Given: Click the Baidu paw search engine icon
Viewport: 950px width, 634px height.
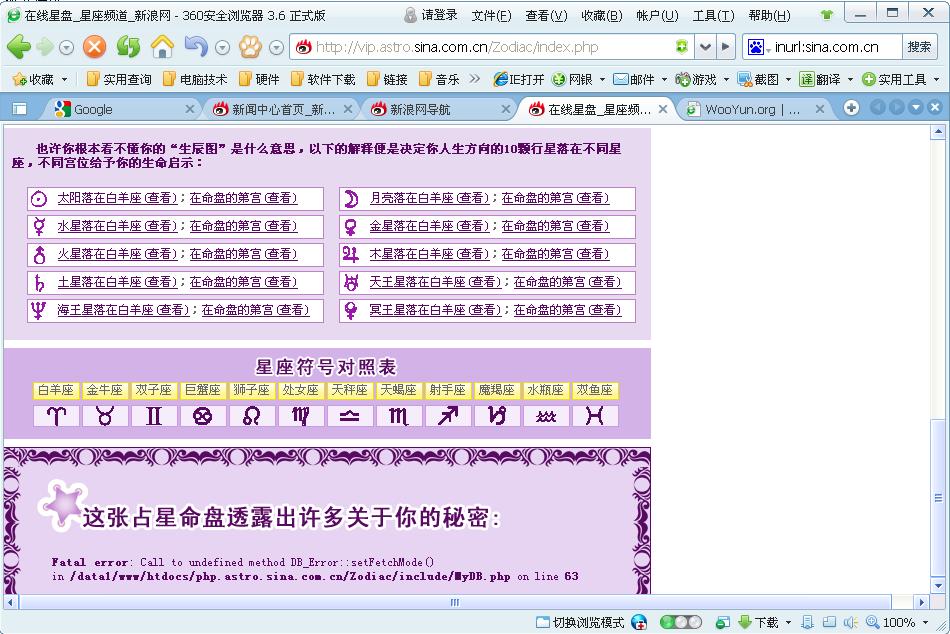Looking at the screenshot, I should pyautogui.click(x=756, y=47).
